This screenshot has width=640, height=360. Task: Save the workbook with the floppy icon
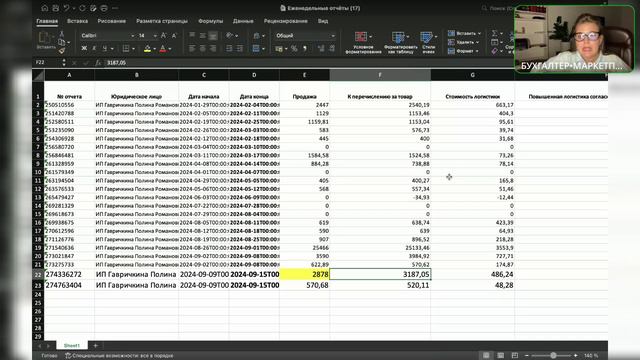coord(56,8)
